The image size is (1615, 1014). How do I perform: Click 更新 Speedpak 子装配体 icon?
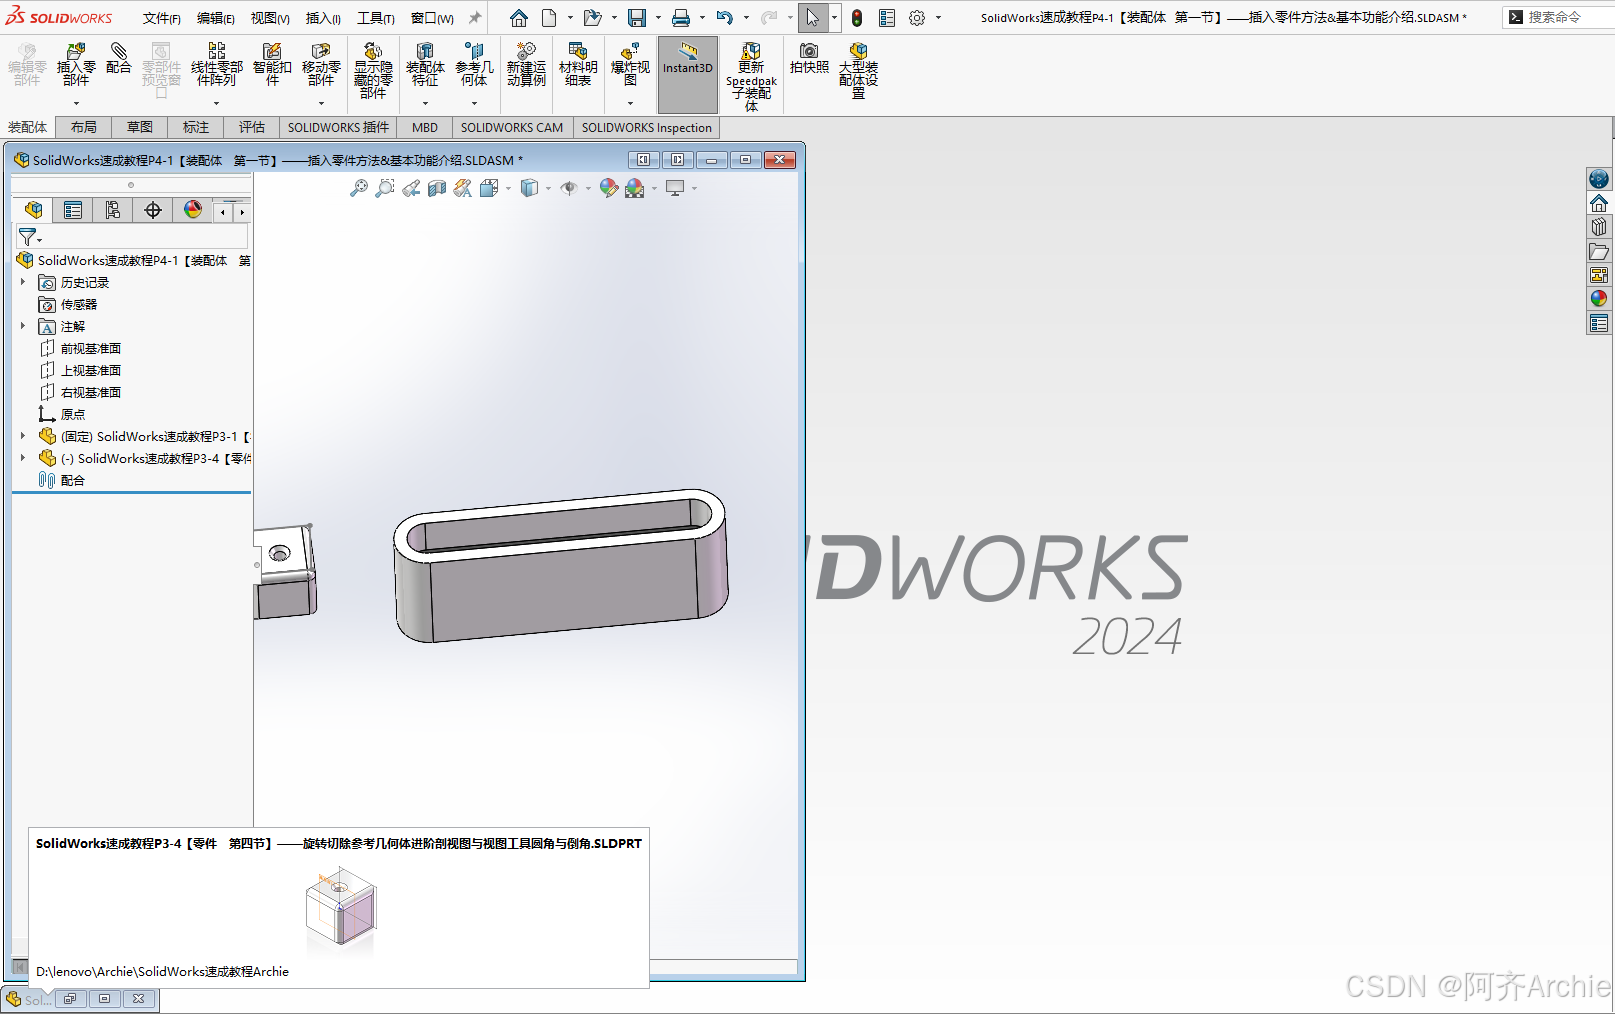click(751, 76)
